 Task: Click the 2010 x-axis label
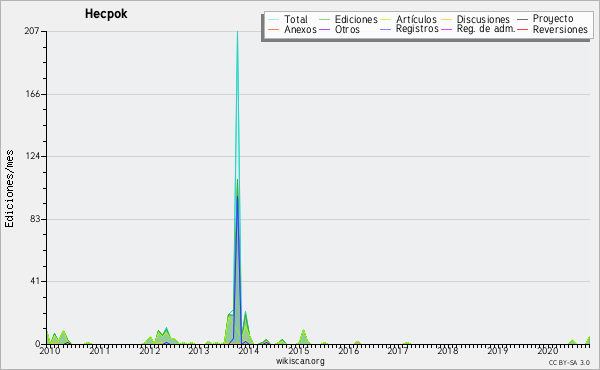point(50,350)
